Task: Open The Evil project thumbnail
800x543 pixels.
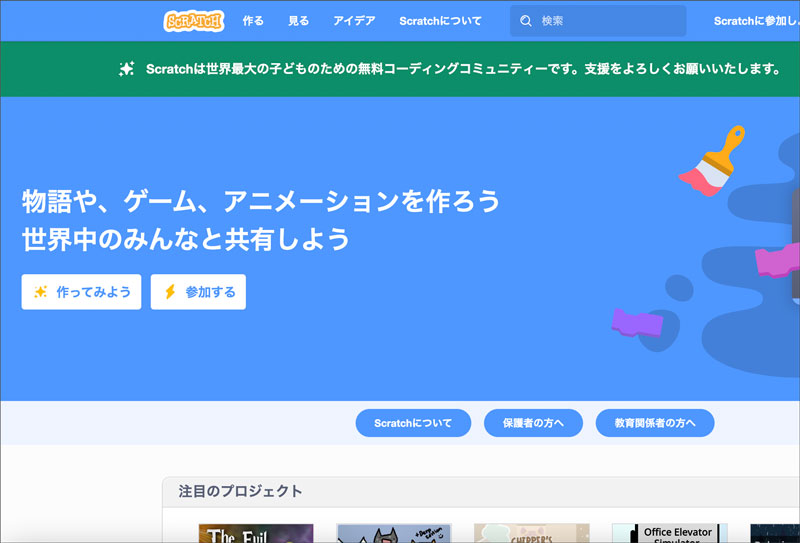Action: tap(256, 533)
